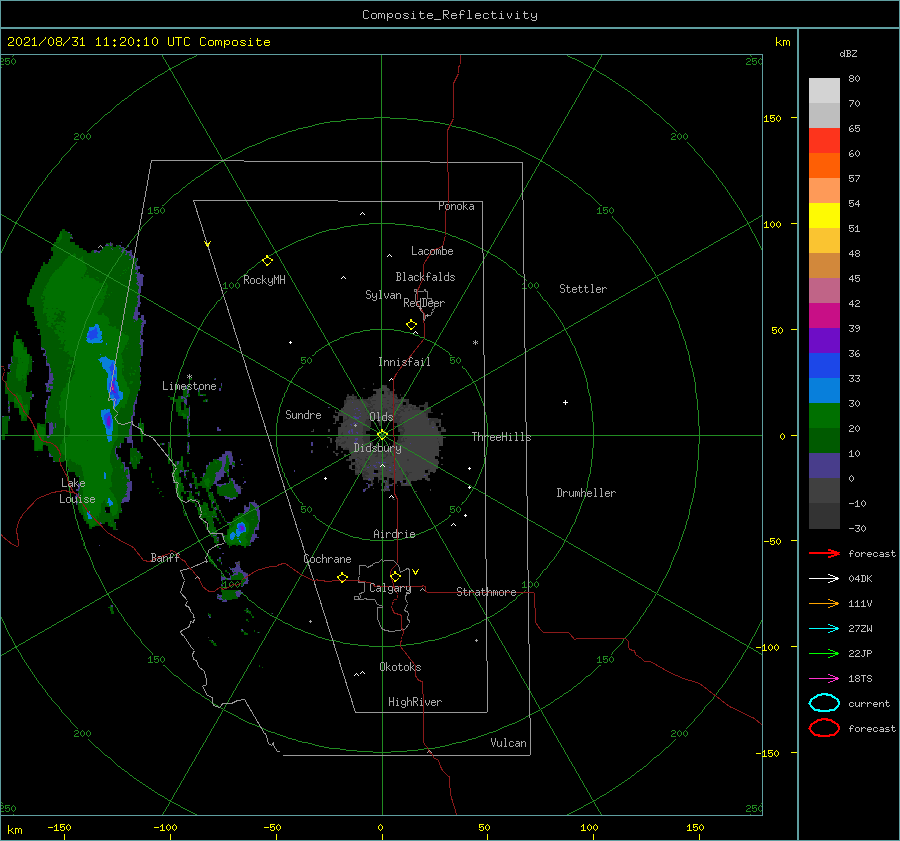Click the cyan 27ZW arrow icon
Image resolution: width=900 pixels, height=841 pixels.
(824, 629)
